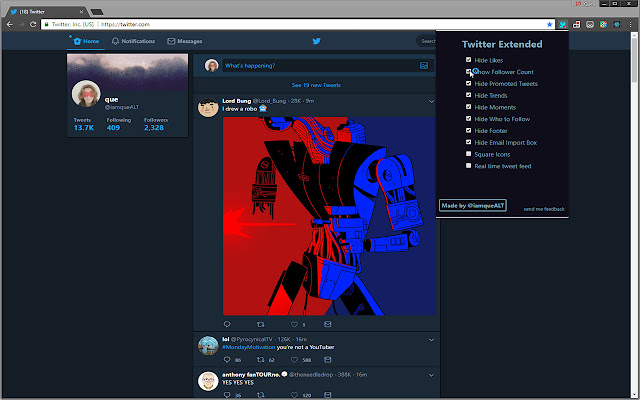640x400 pixels.
Task: Enable Real time tweet feed
Action: click(469, 166)
